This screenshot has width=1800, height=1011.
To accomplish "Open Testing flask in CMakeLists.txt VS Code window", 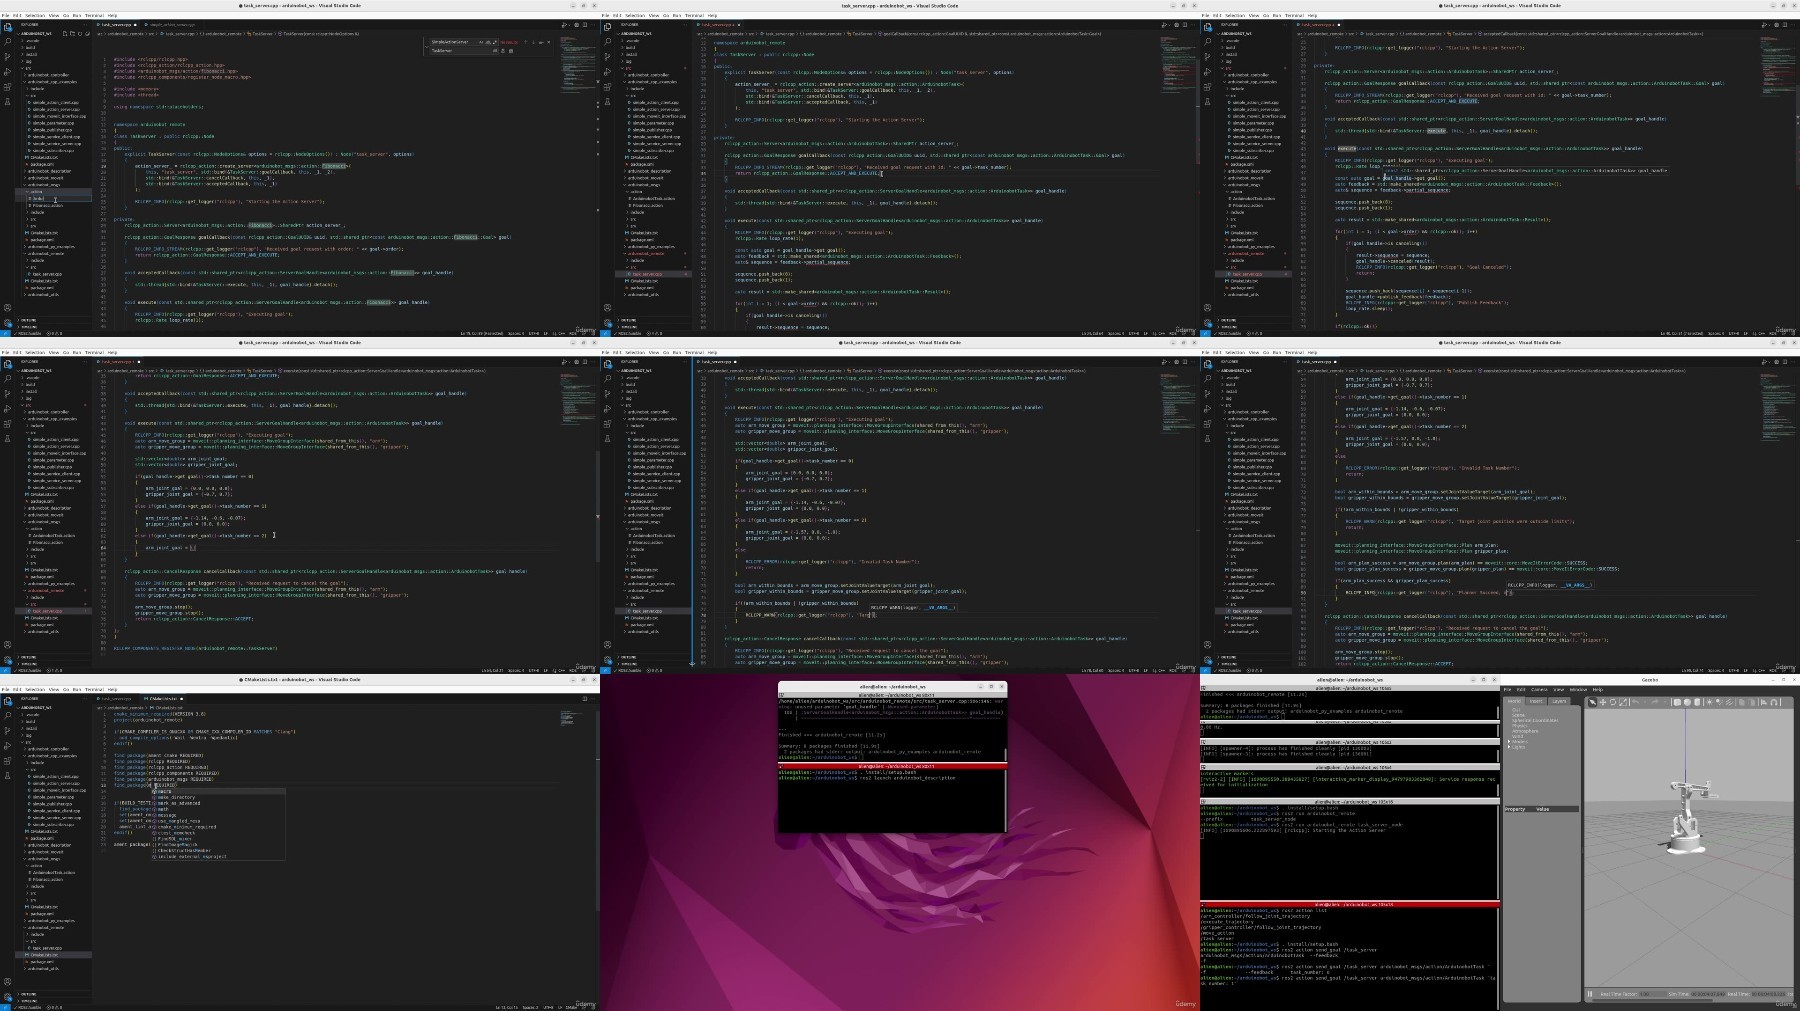I will pos(7,776).
